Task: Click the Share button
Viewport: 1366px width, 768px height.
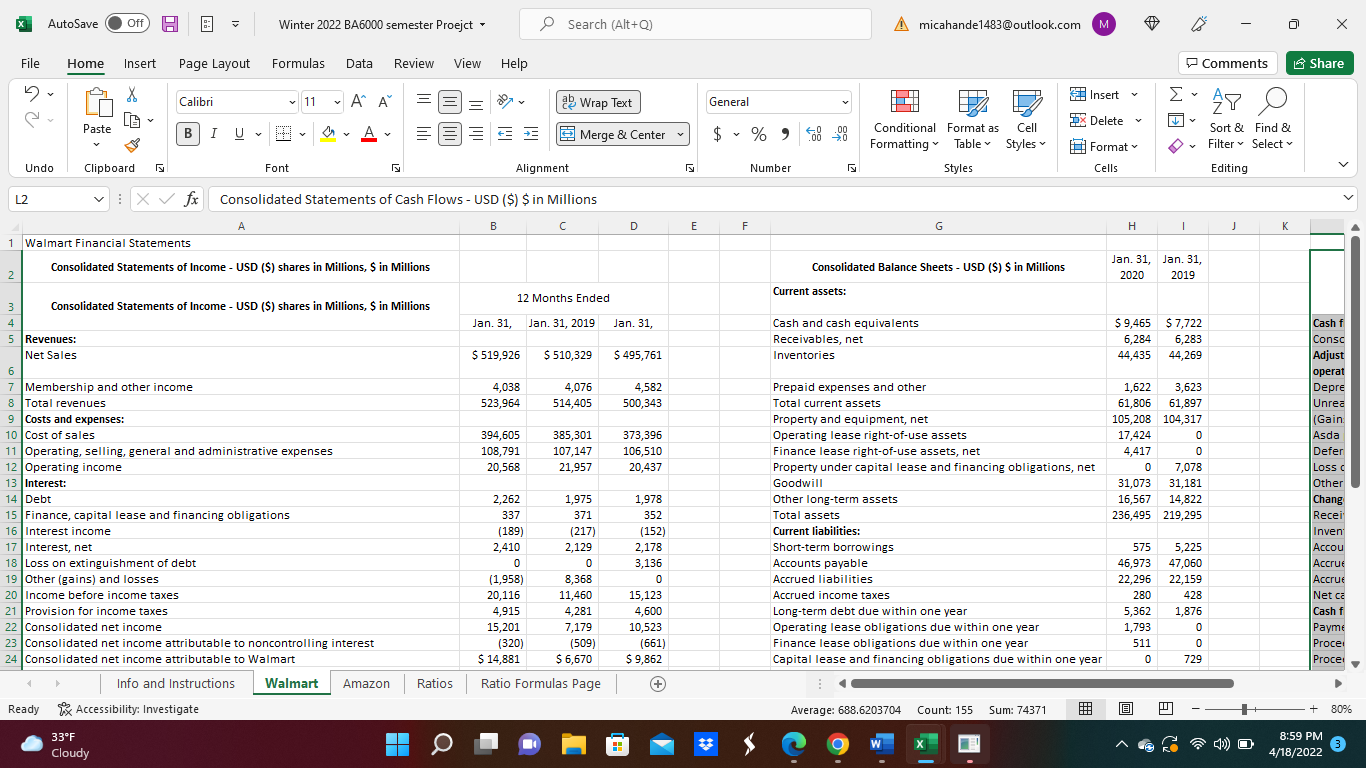Action: pos(1318,63)
